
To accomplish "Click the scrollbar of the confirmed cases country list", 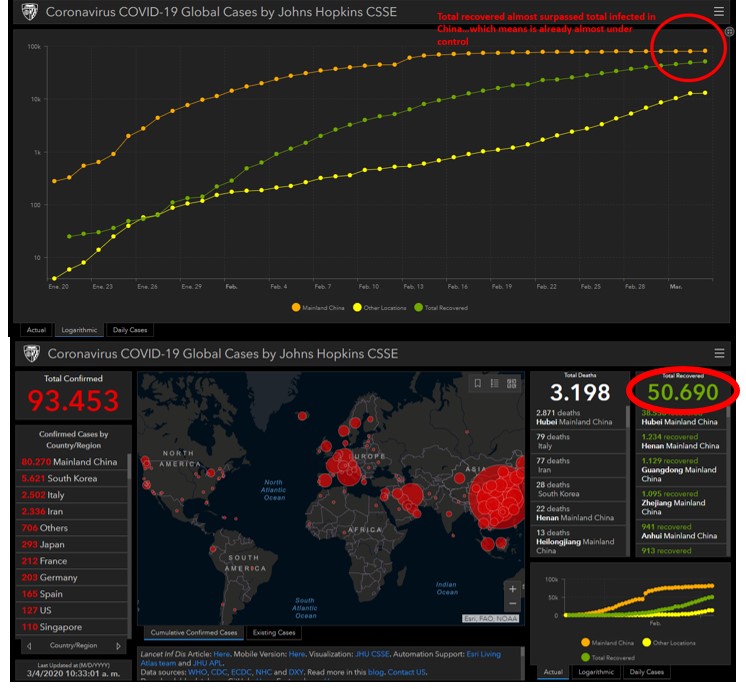I will 128,466.
